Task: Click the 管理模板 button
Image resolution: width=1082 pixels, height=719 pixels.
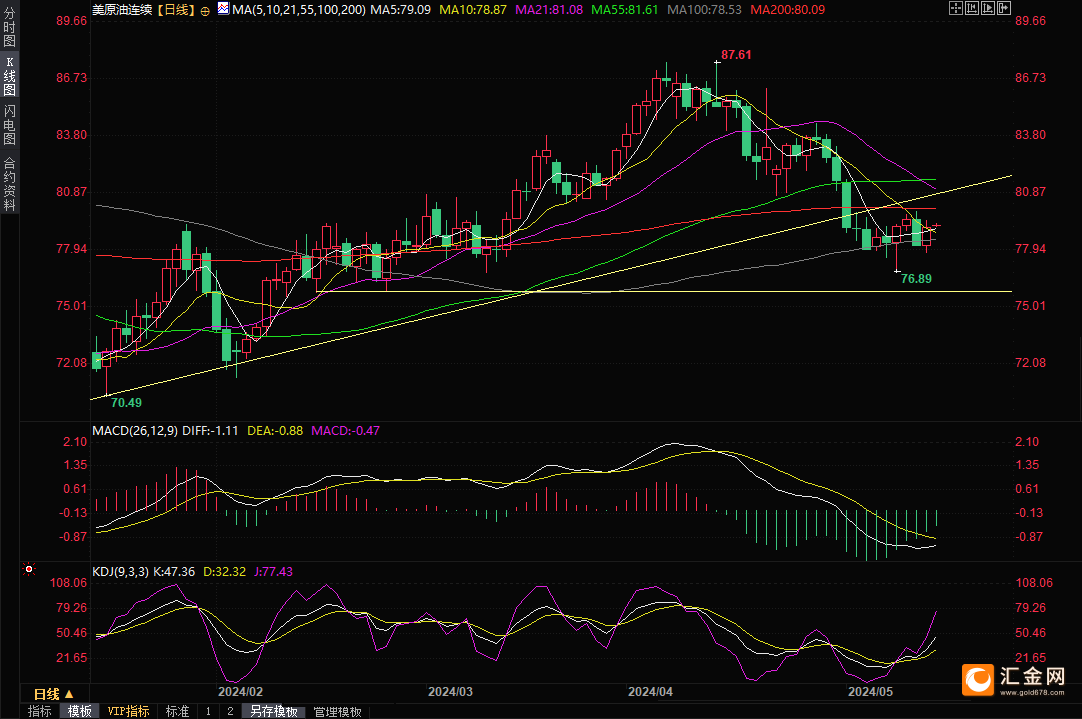Action: [x=338, y=711]
